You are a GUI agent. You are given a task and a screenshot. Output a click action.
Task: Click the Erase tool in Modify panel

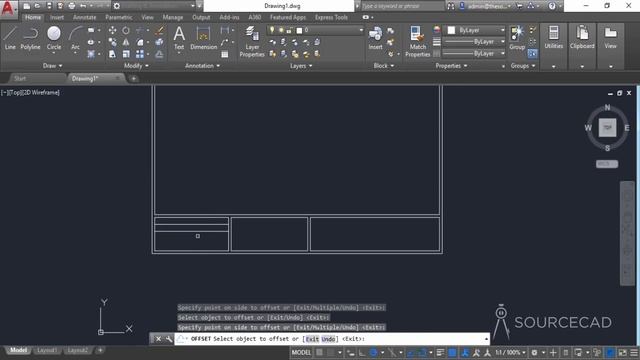tap(160, 31)
